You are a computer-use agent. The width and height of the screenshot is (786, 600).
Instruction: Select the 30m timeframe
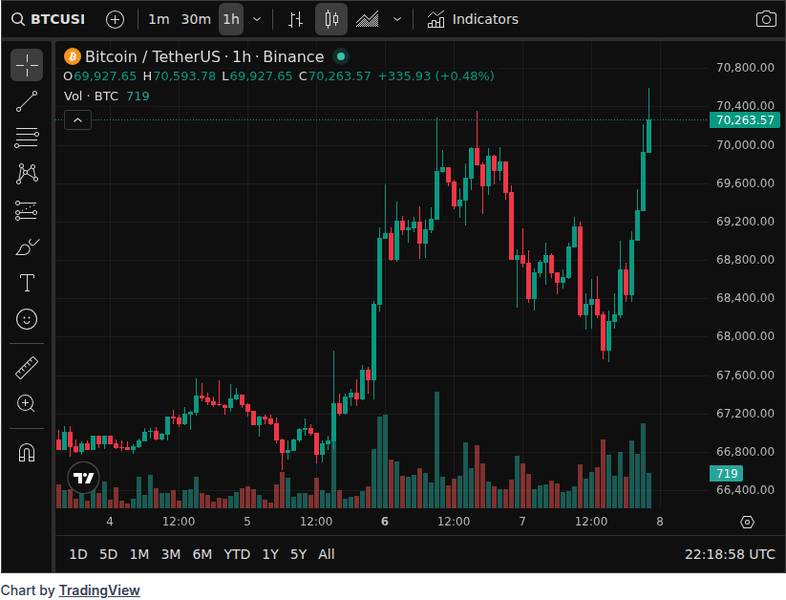coord(195,20)
